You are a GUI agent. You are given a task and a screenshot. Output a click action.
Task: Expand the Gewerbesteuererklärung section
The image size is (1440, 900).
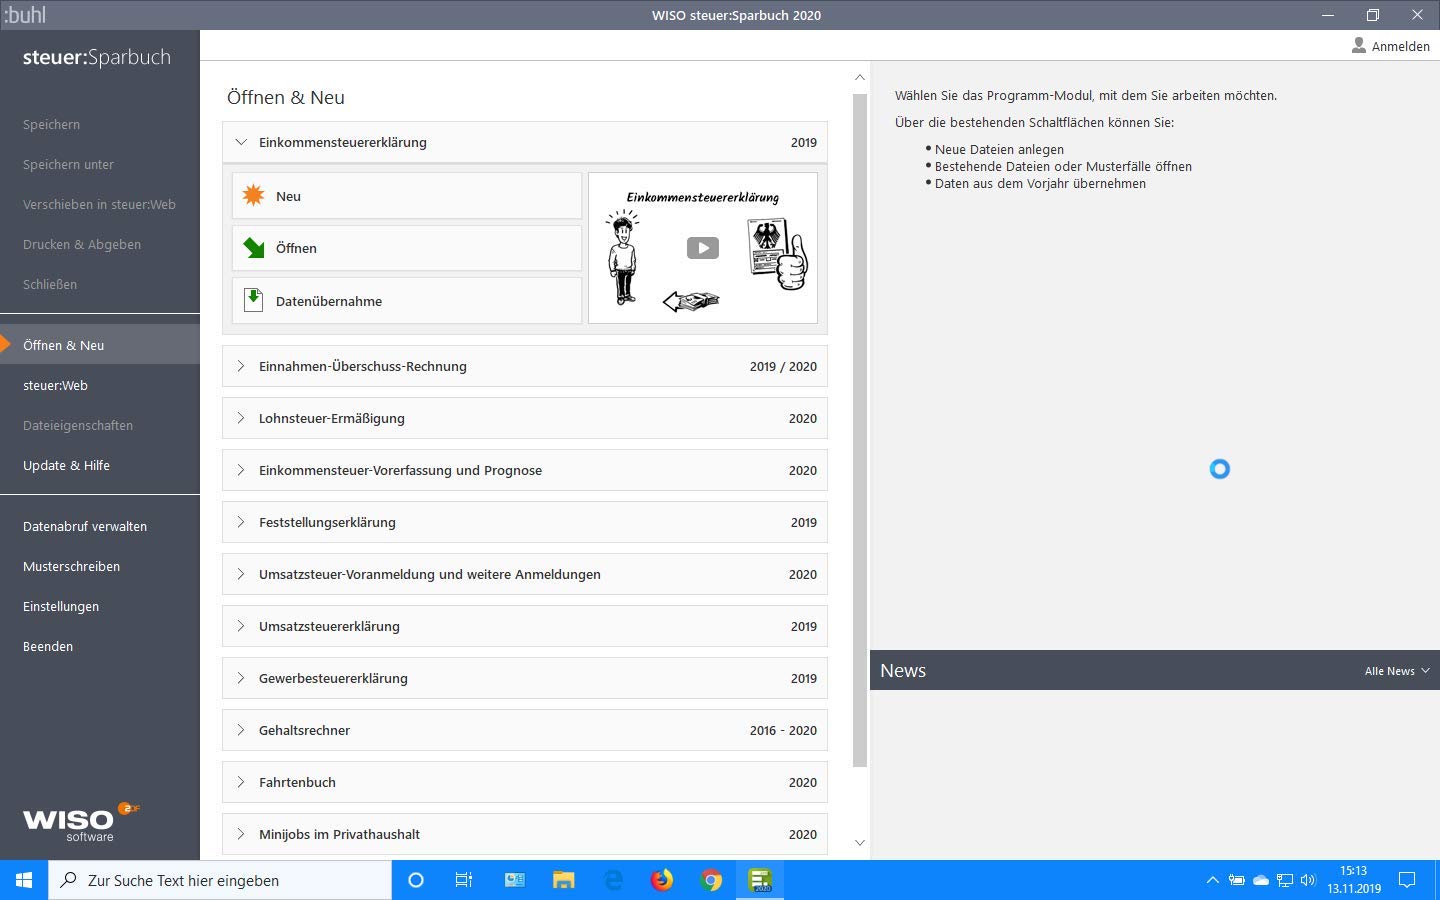(525, 678)
